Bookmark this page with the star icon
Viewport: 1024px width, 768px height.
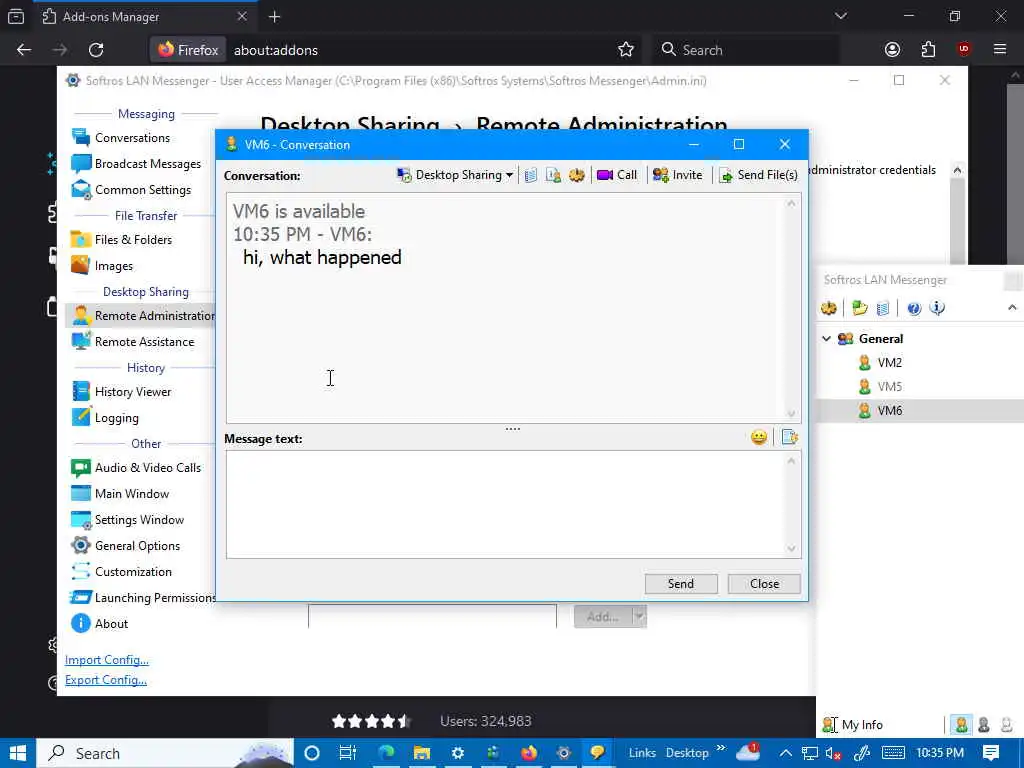626,50
